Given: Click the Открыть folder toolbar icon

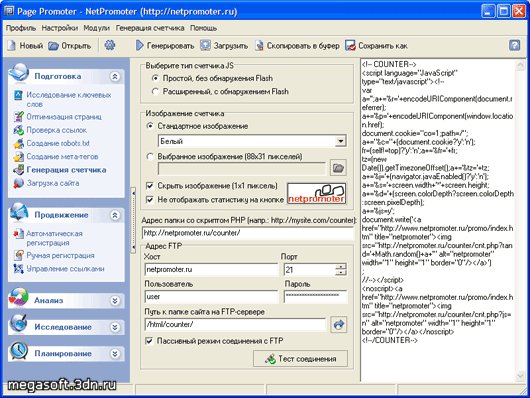Looking at the screenshot, I should [x=53, y=46].
